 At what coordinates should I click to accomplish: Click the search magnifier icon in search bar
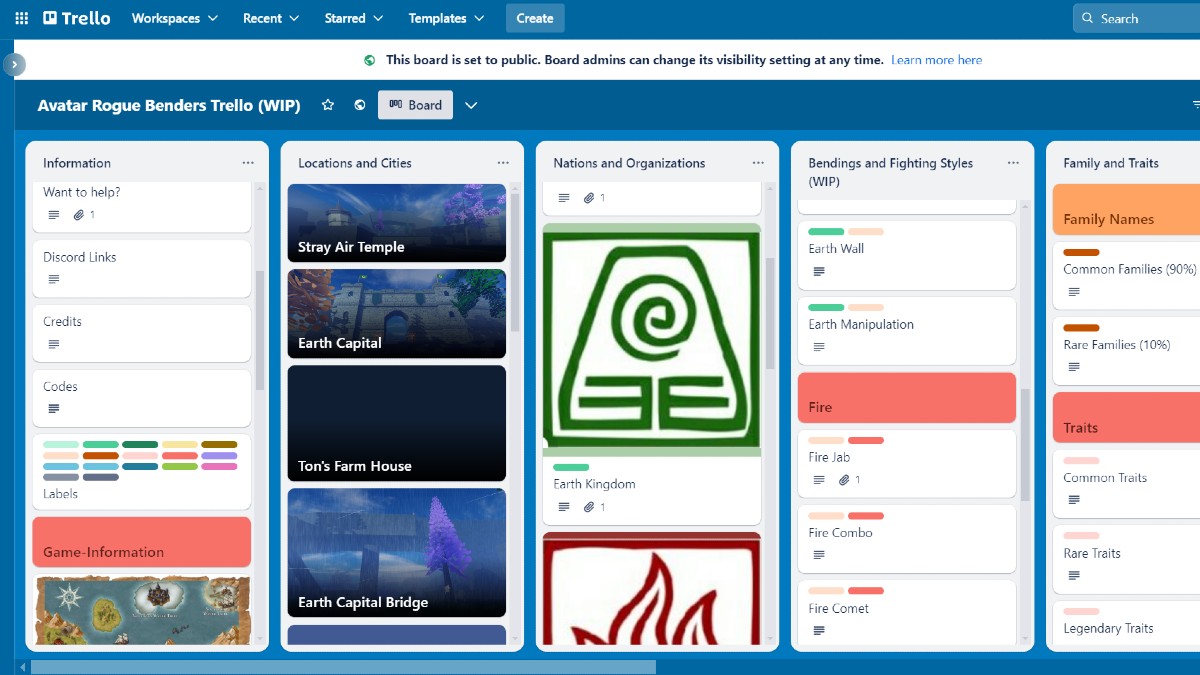[1087, 17]
